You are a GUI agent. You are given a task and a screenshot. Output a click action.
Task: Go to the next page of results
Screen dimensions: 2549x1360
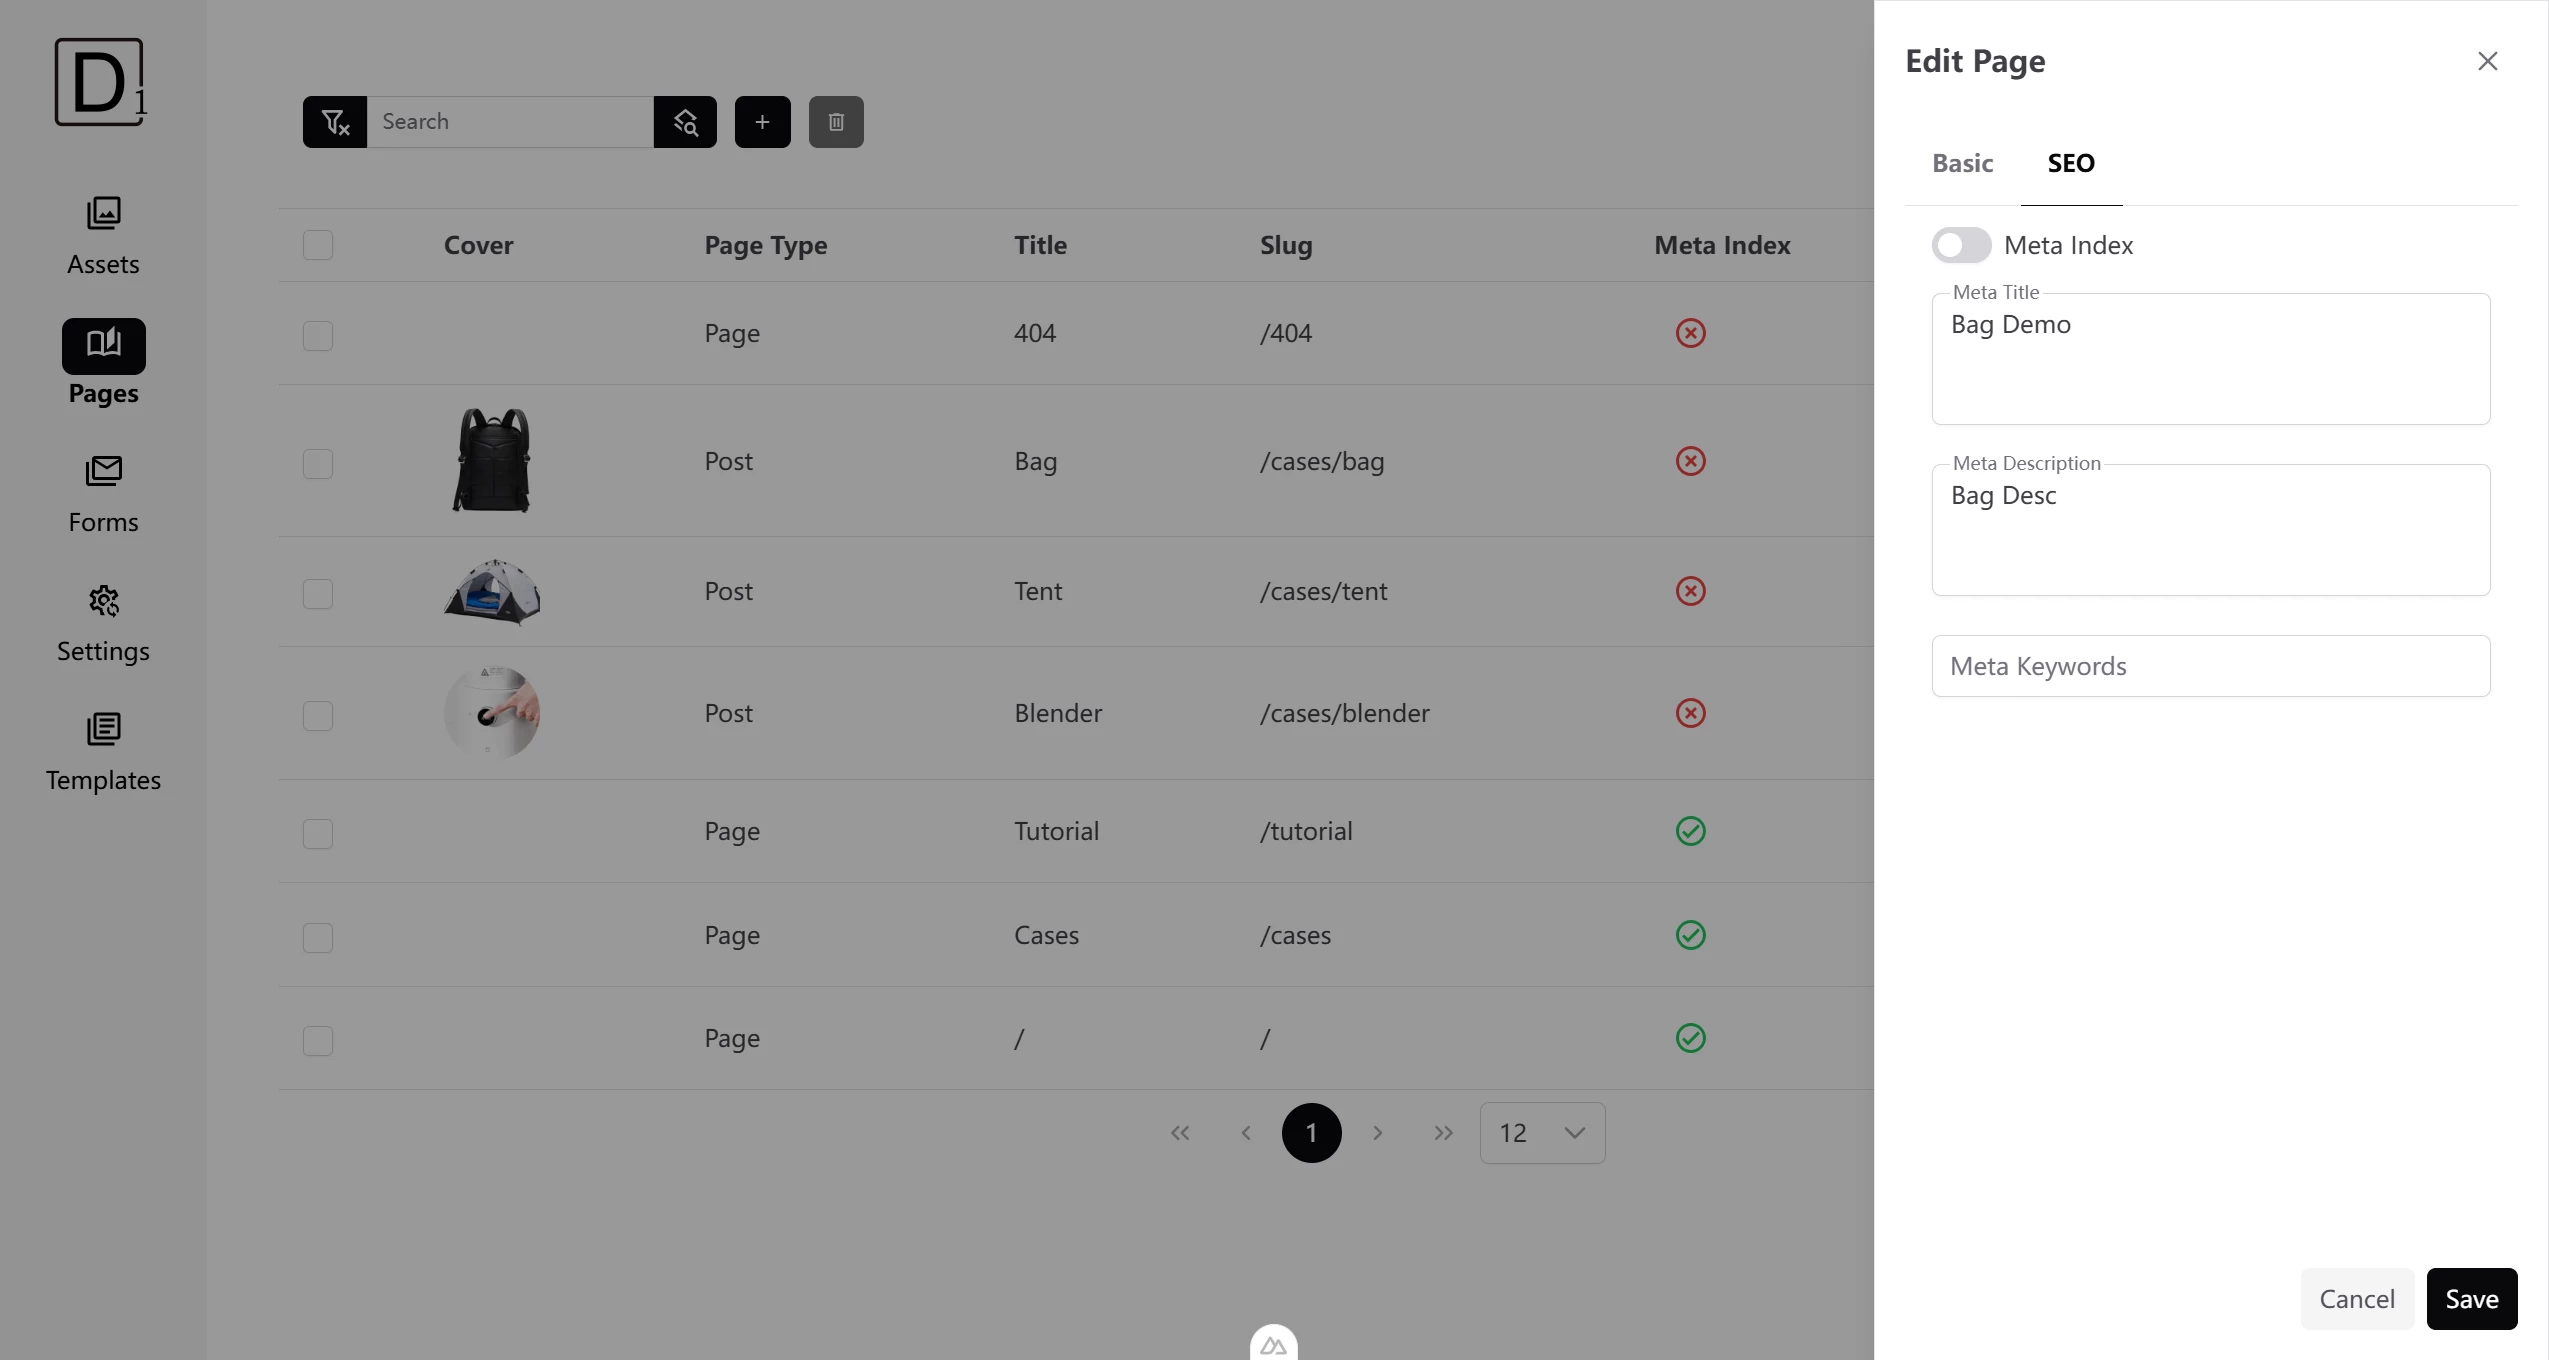[x=1378, y=1133]
